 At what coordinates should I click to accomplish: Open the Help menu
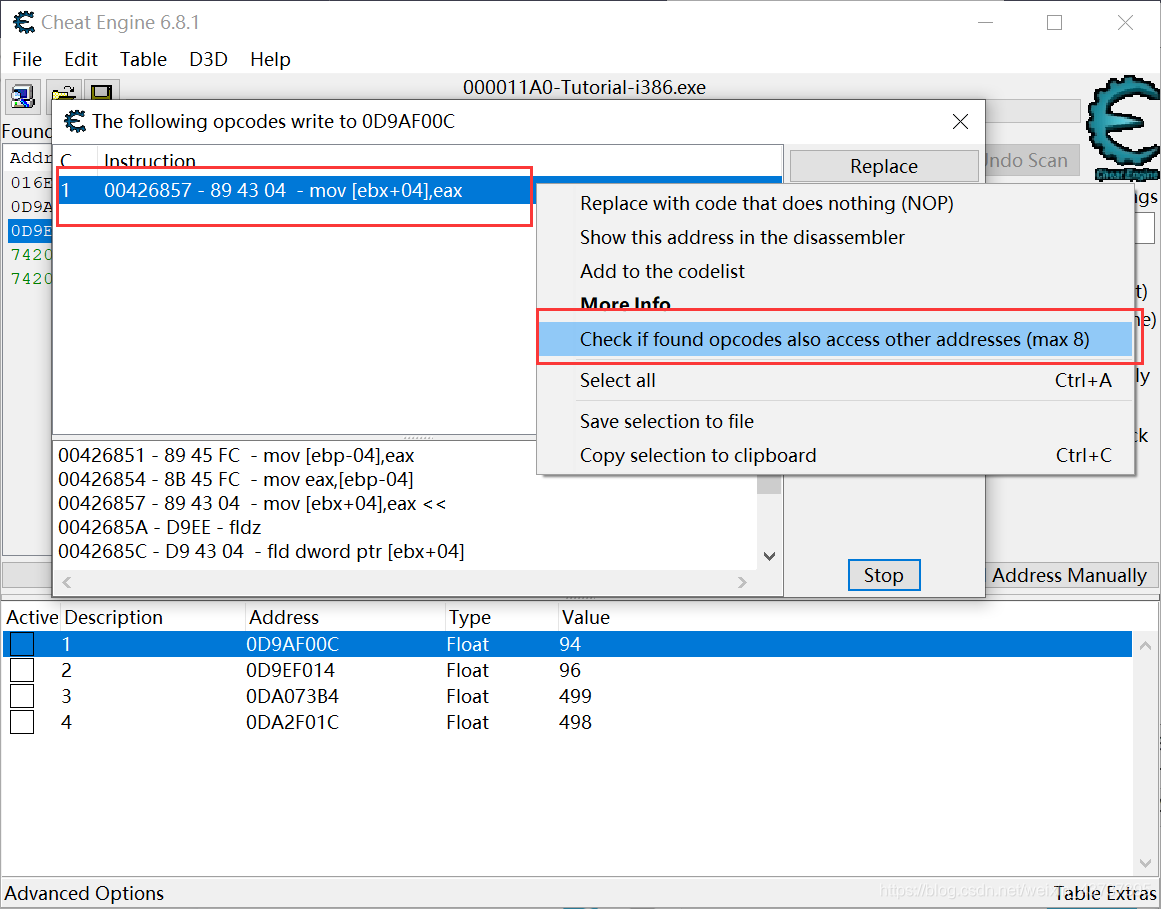click(x=270, y=59)
